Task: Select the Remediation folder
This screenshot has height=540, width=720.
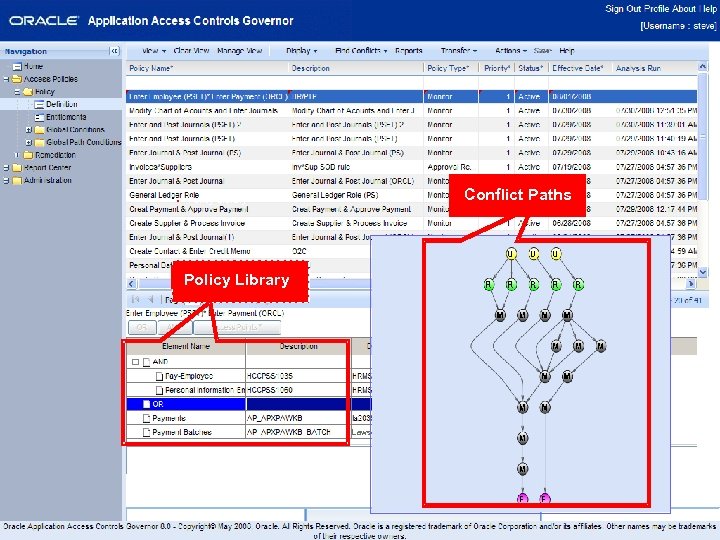Action: (55, 155)
